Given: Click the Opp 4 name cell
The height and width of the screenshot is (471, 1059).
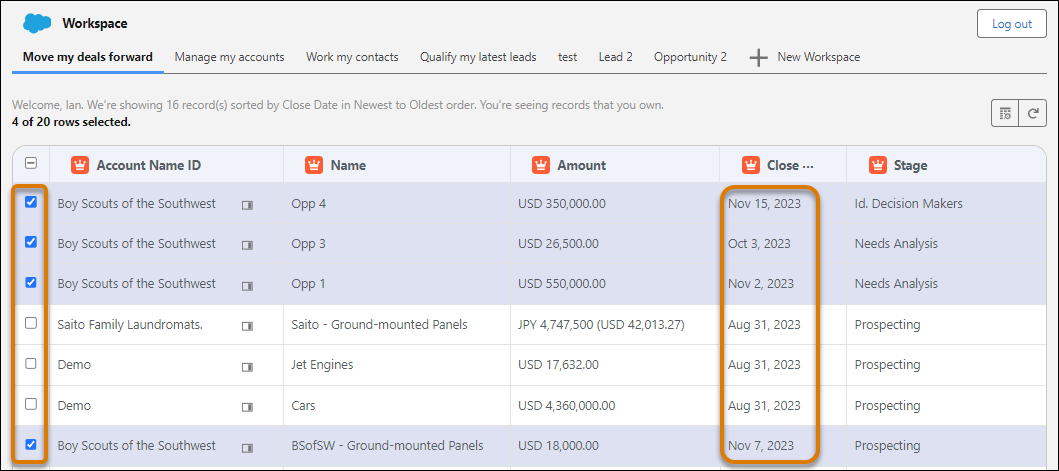Looking at the screenshot, I should (x=396, y=203).
